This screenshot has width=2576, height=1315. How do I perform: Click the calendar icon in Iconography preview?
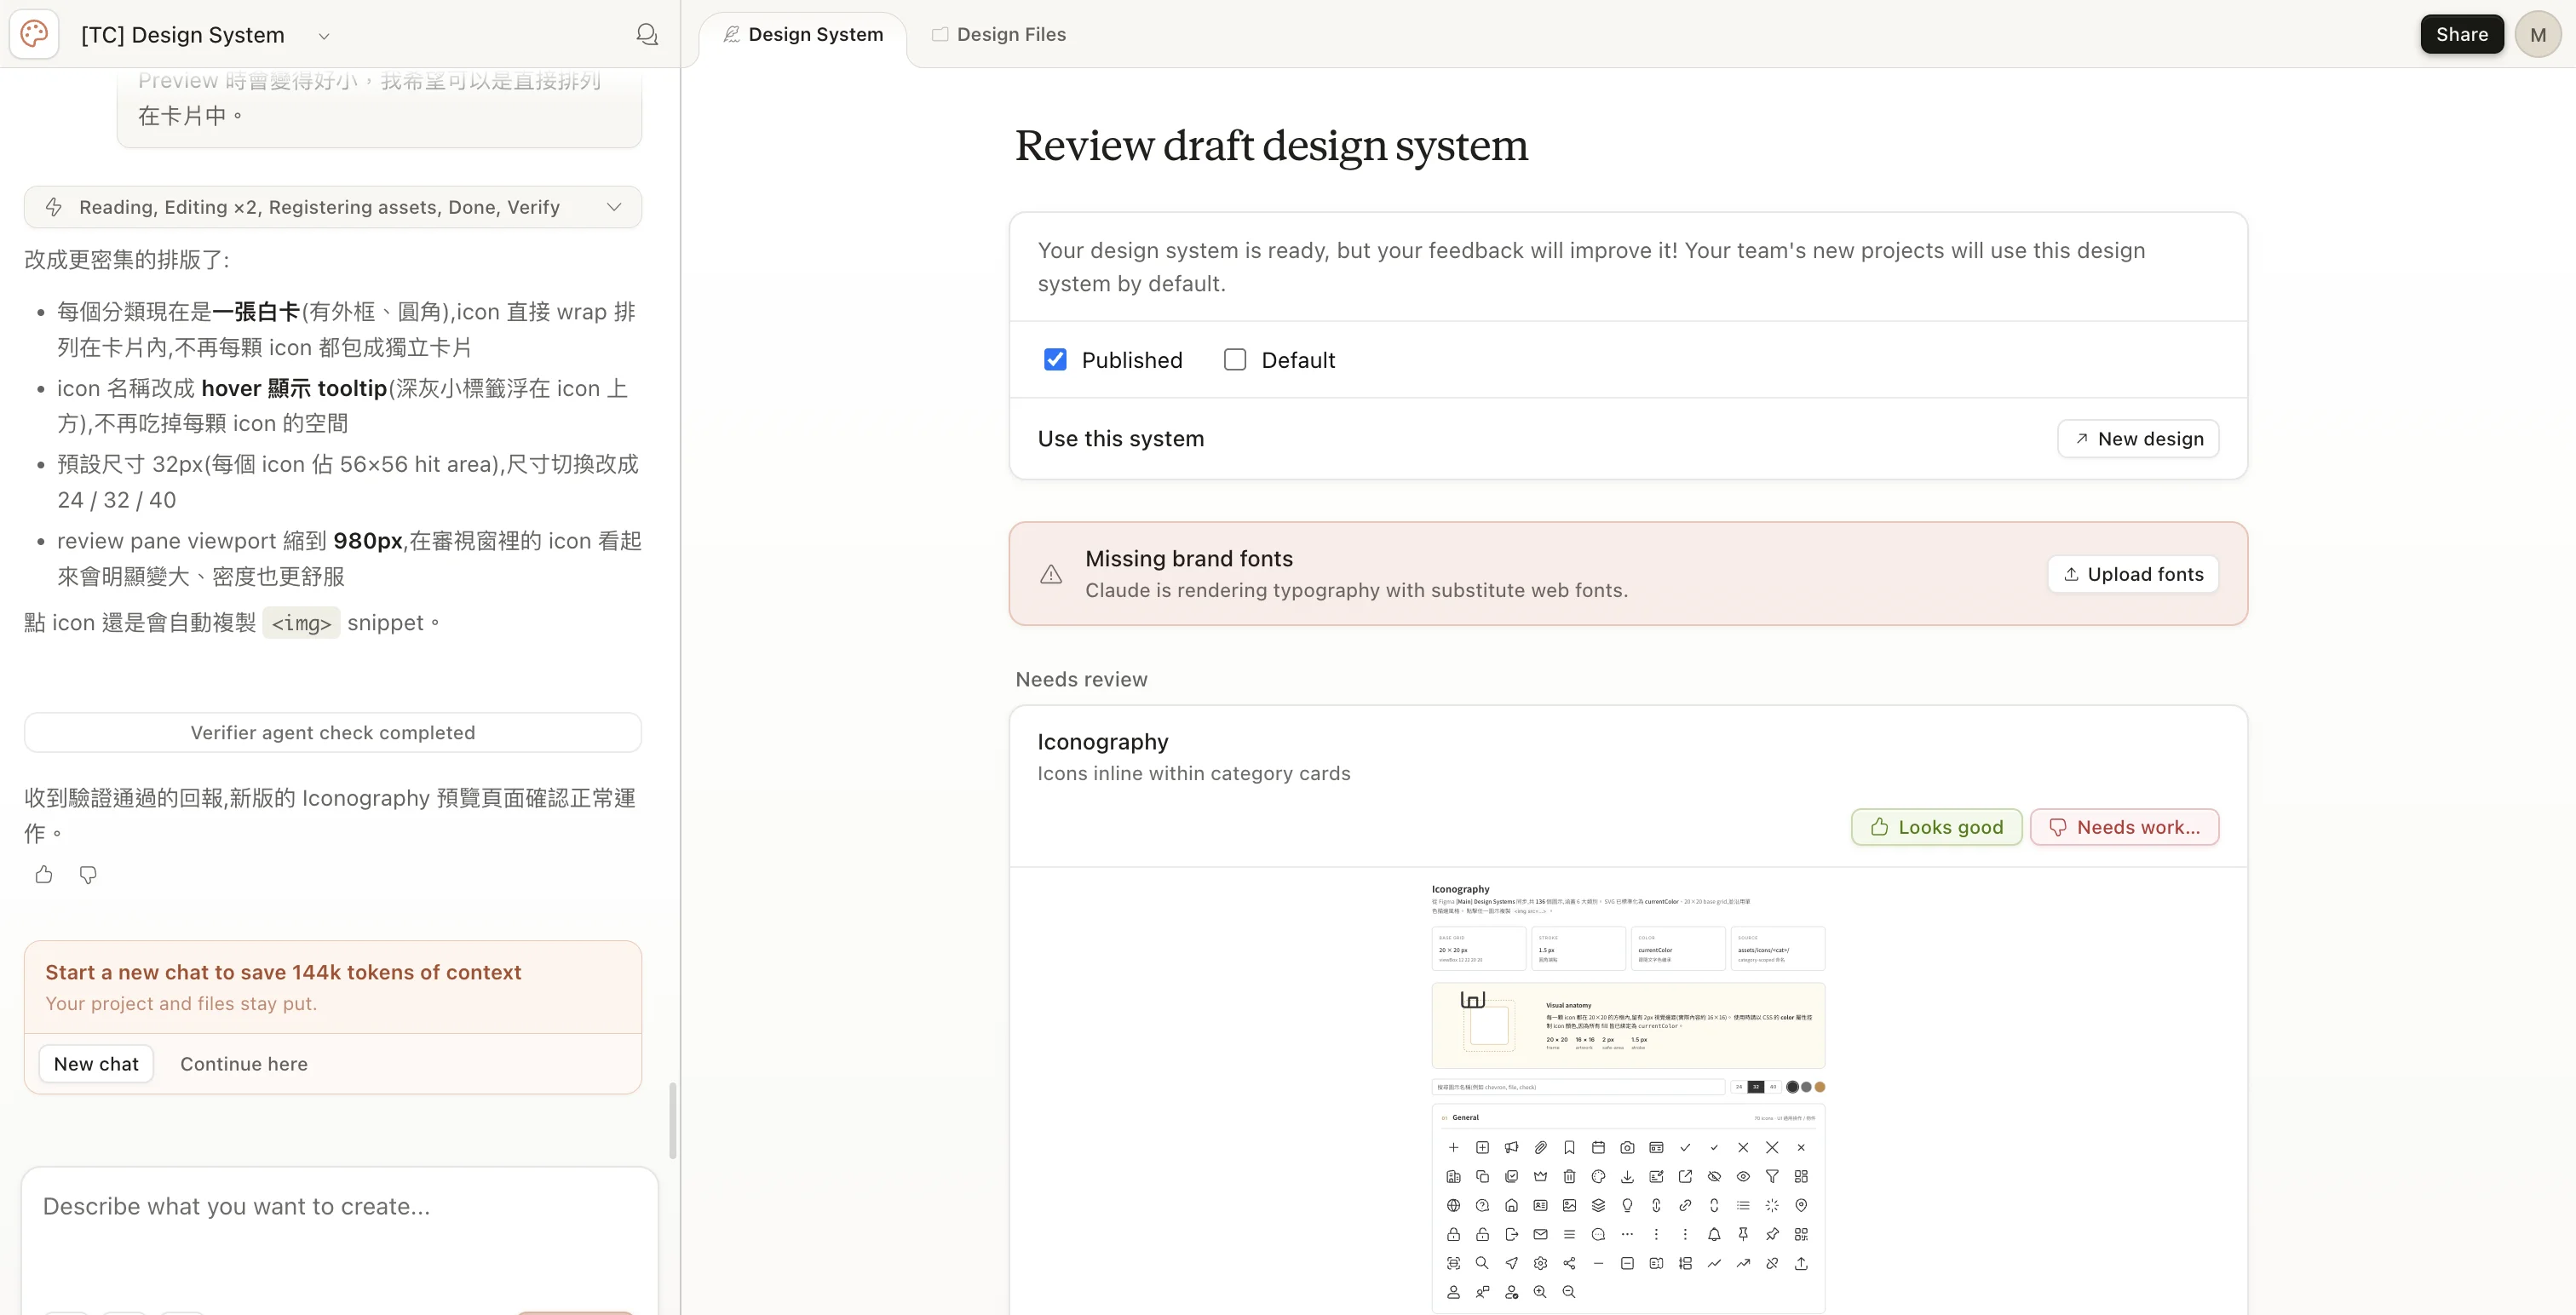point(1598,1147)
